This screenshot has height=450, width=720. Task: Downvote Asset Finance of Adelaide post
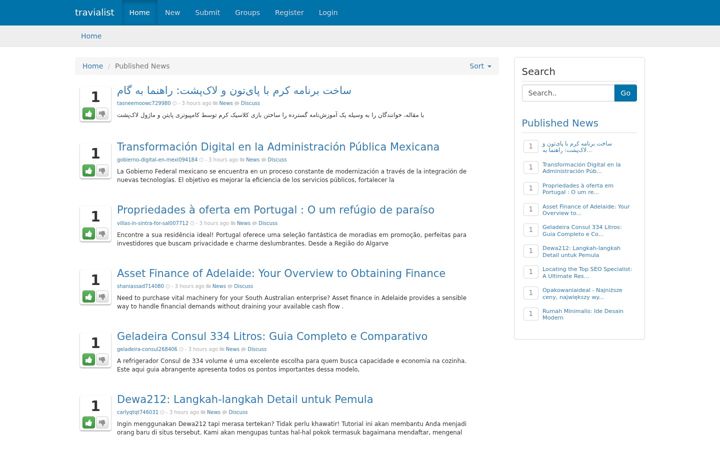coord(102,297)
